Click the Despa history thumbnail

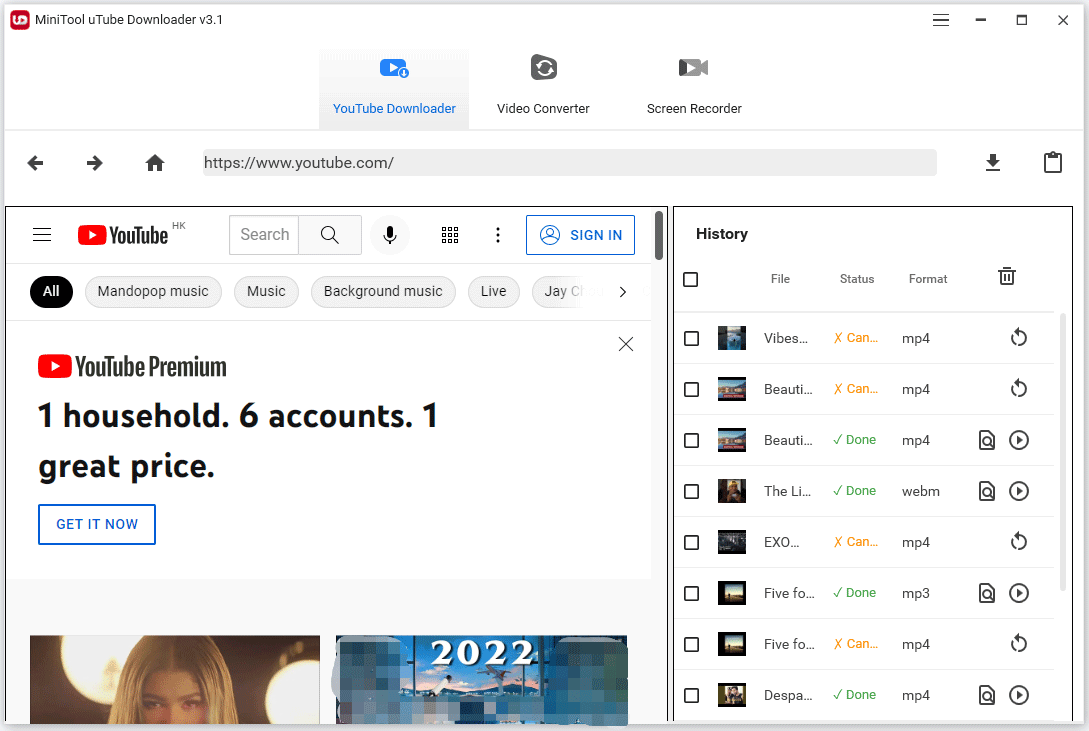tap(731, 695)
